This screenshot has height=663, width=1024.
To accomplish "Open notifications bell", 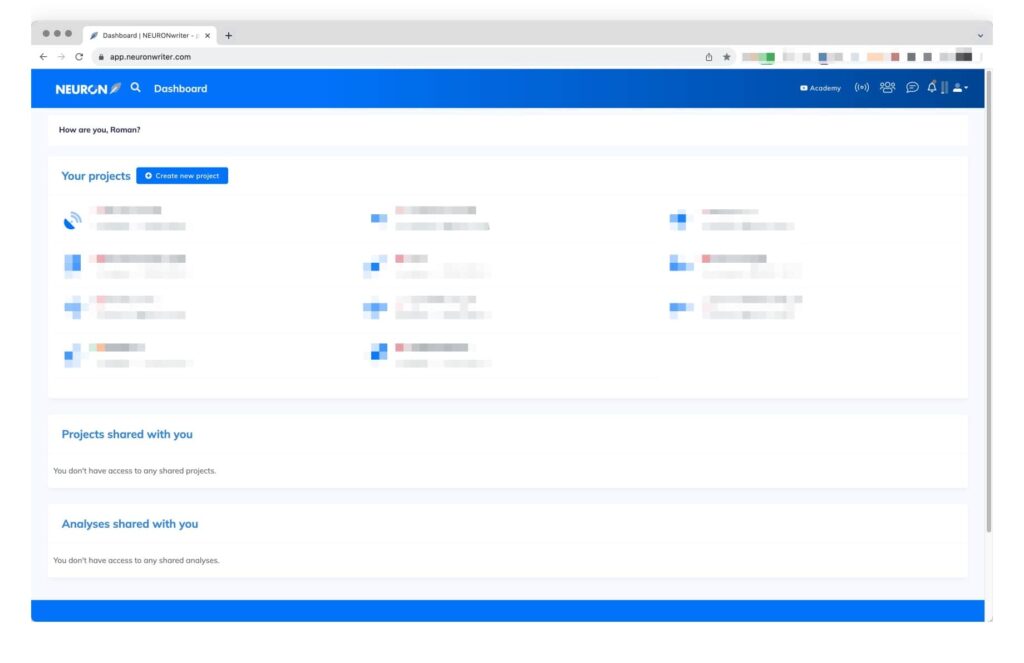I will 932,87.
